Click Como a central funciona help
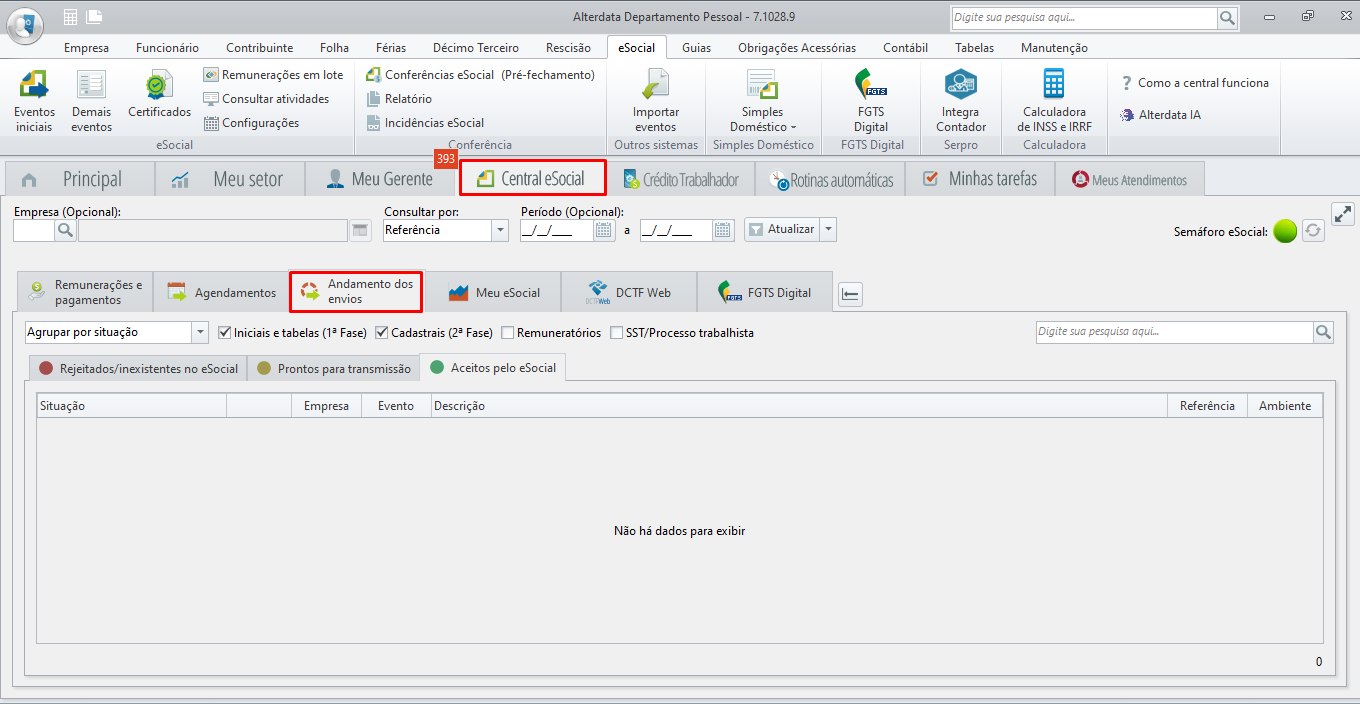Screen dimensions: 1360x704 click(1195, 83)
